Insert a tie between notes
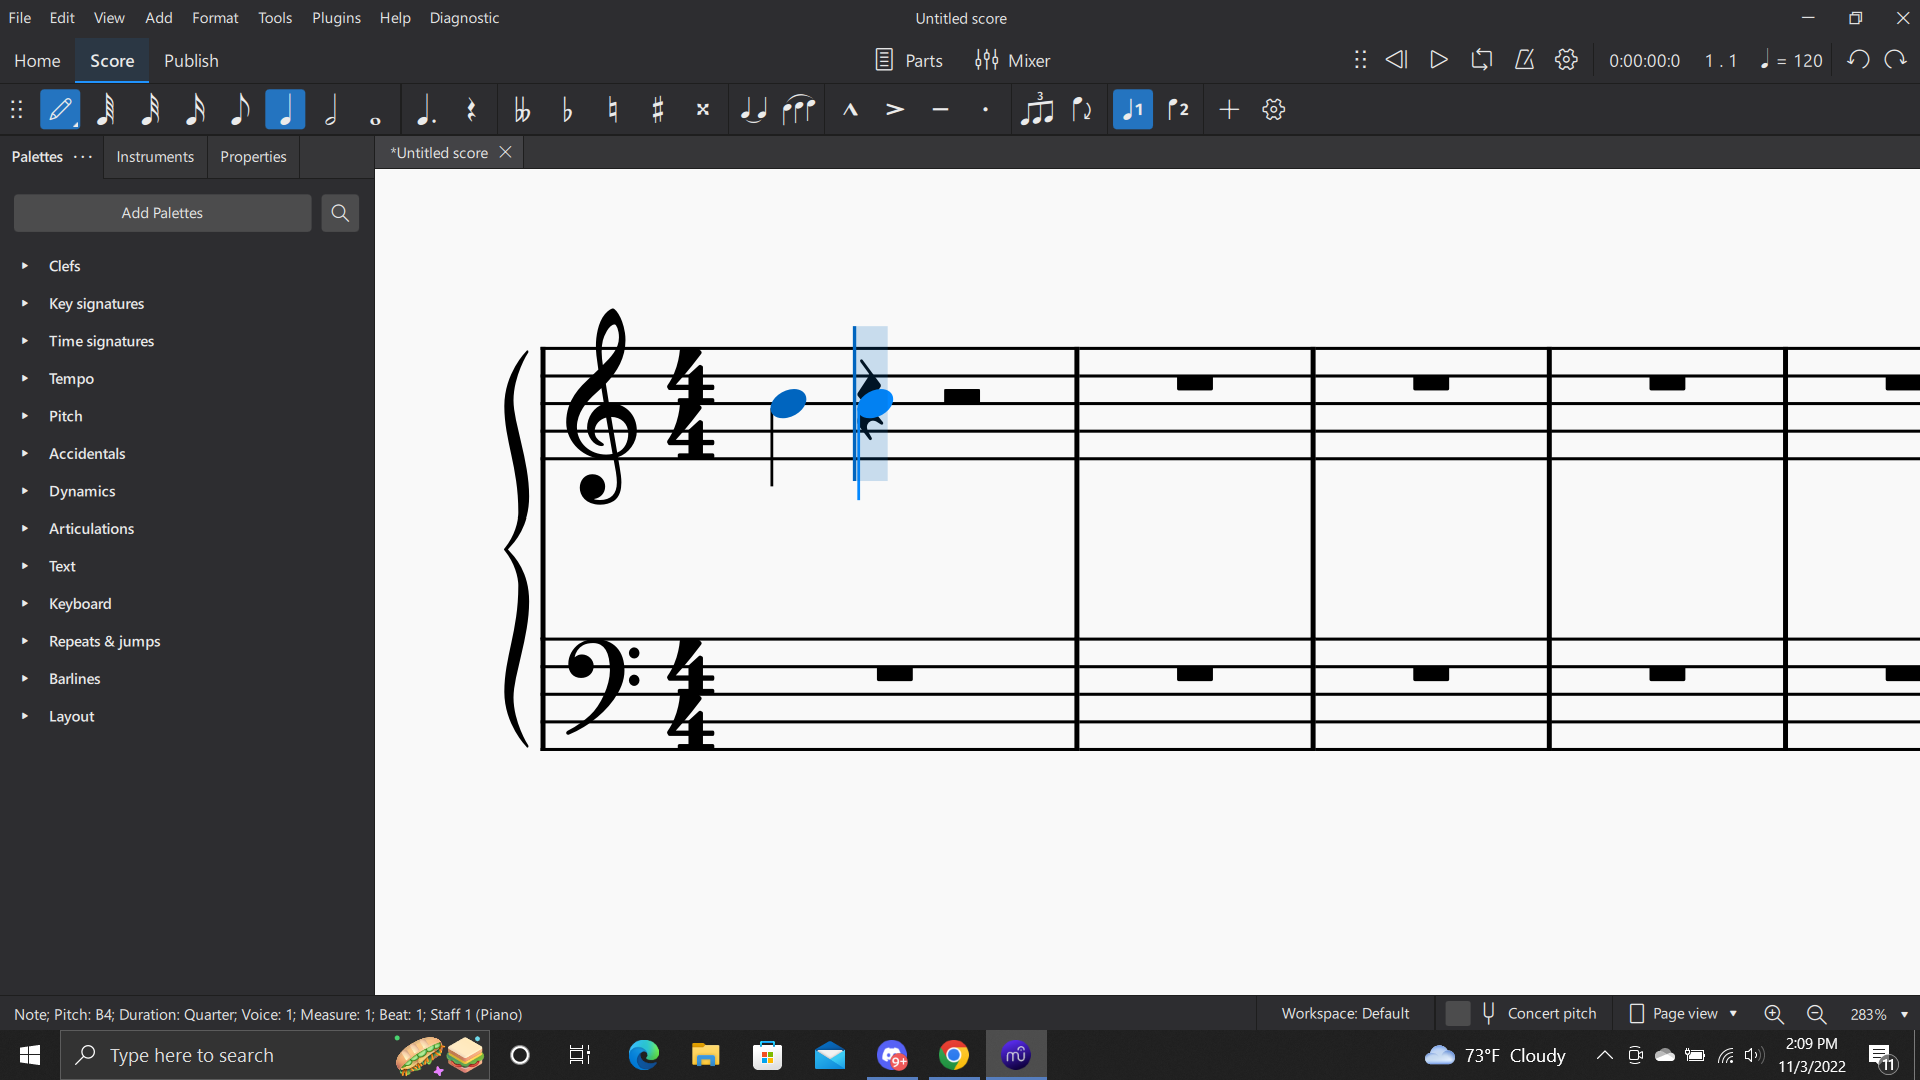 (753, 109)
